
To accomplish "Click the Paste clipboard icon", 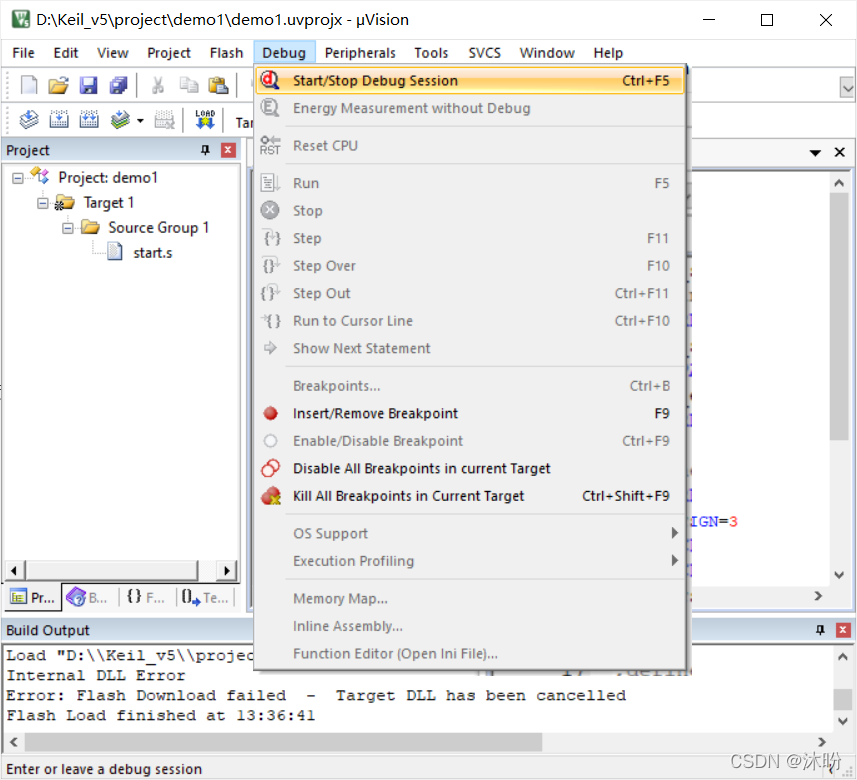I will [218, 85].
